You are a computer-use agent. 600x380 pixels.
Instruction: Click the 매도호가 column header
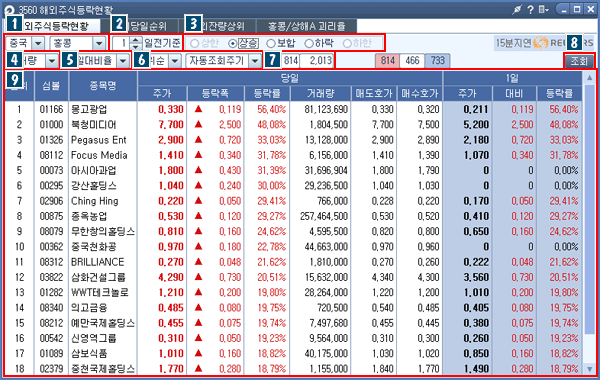[x=374, y=93]
